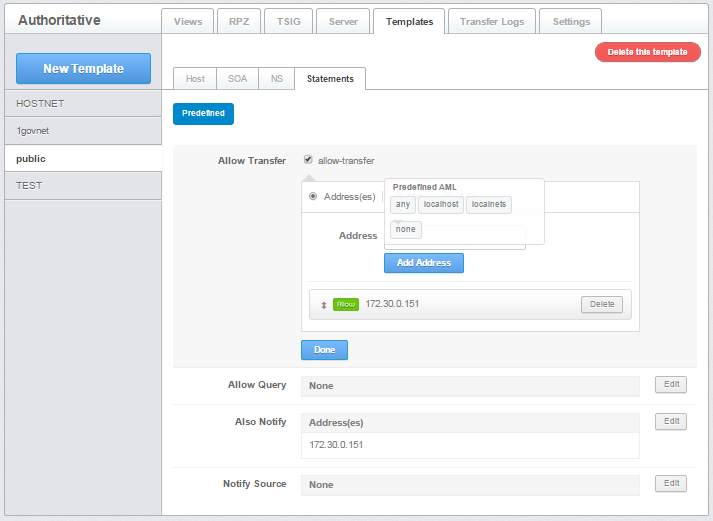Choose the 'any' predefined AML
The width and height of the screenshot is (713, 521).
click(x=402, y=204)
